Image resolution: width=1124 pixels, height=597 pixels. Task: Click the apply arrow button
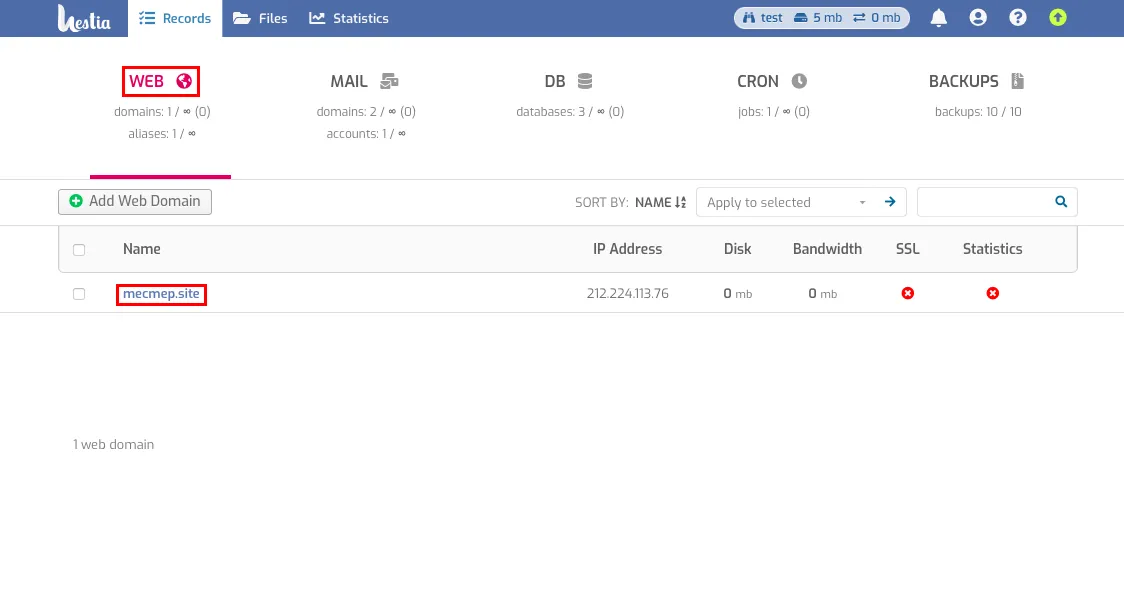pos(890,202)
